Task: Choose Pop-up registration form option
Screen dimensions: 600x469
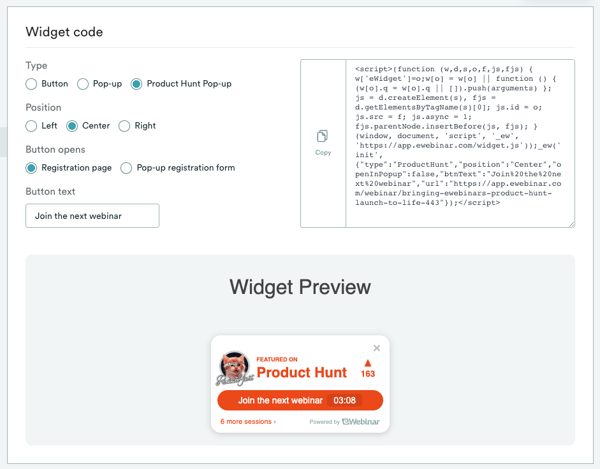Action: click(126, 168)
